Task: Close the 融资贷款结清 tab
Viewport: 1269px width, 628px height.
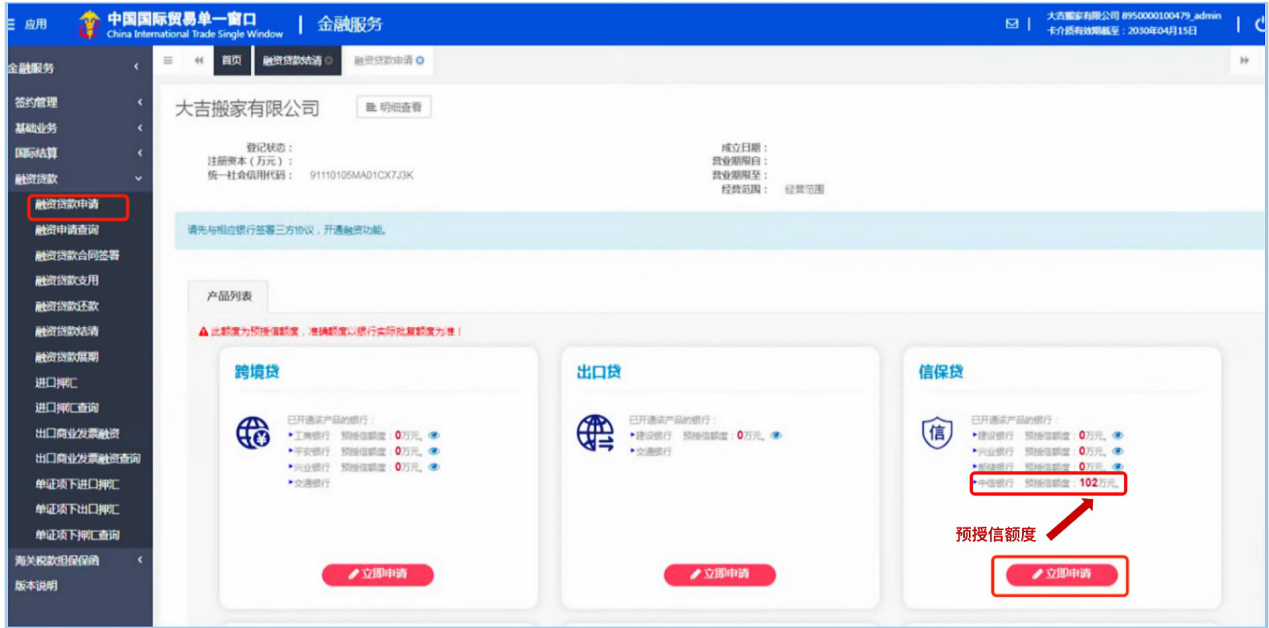Action: click(x=329, y=61)
